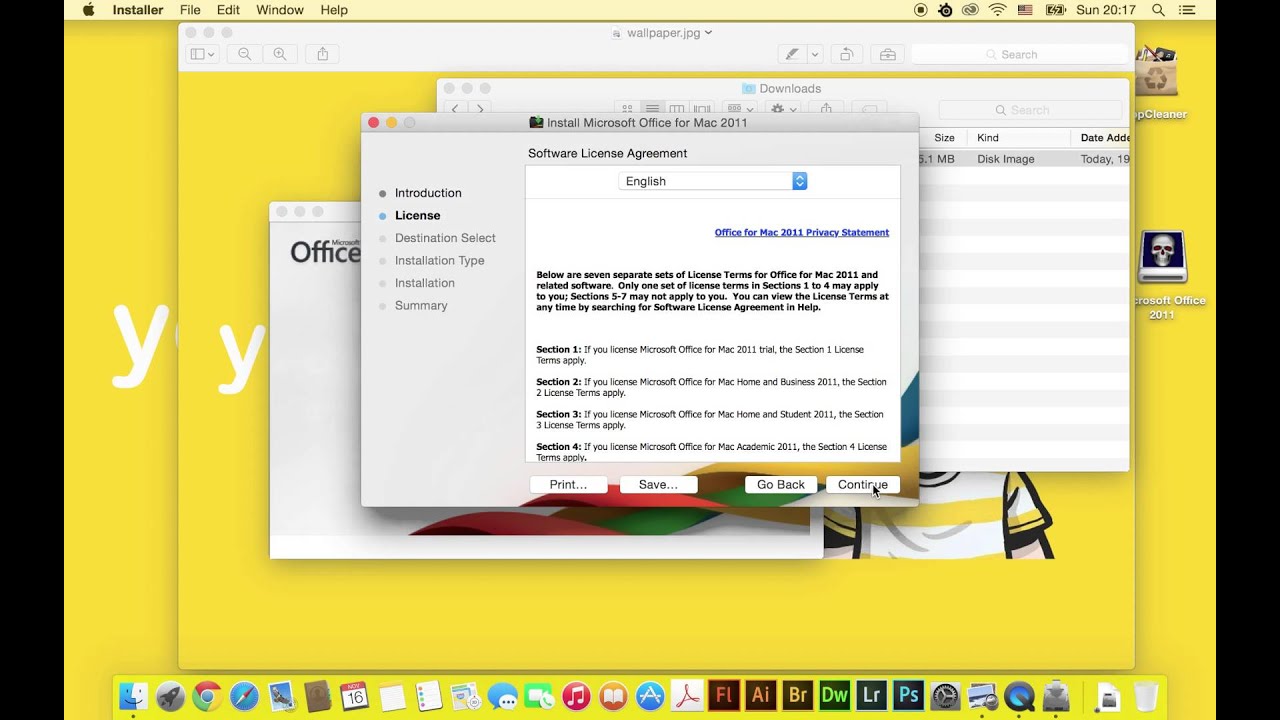1280x720 pixels.
Task: Open Messages speech-bubble icon in dock
Action: coord(503,695)
